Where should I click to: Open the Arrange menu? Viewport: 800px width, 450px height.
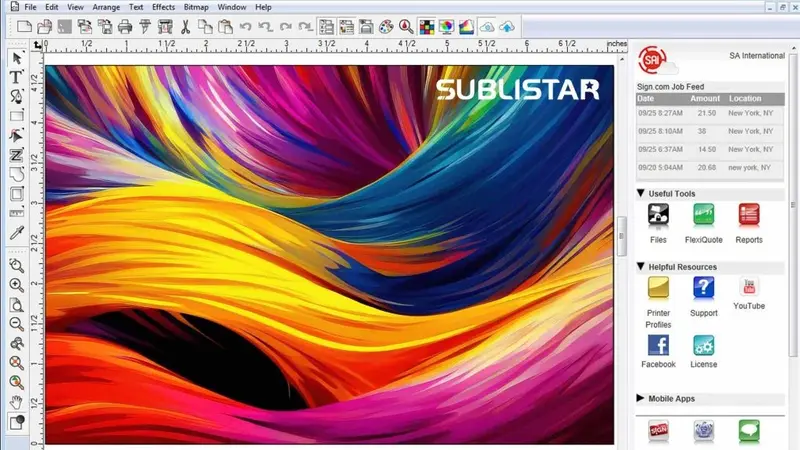pos(106,7)
